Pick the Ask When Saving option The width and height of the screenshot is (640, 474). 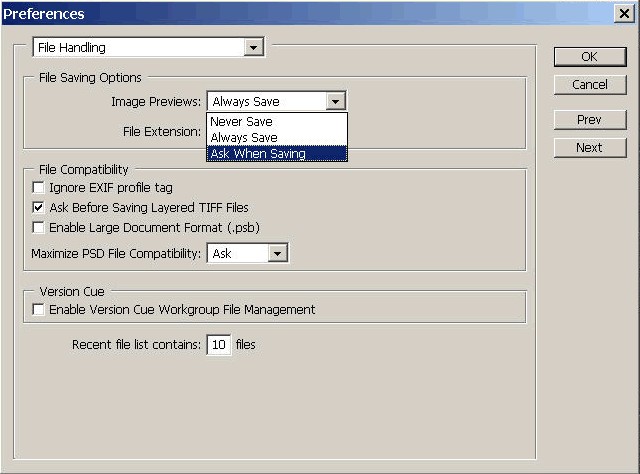point(257,153)
